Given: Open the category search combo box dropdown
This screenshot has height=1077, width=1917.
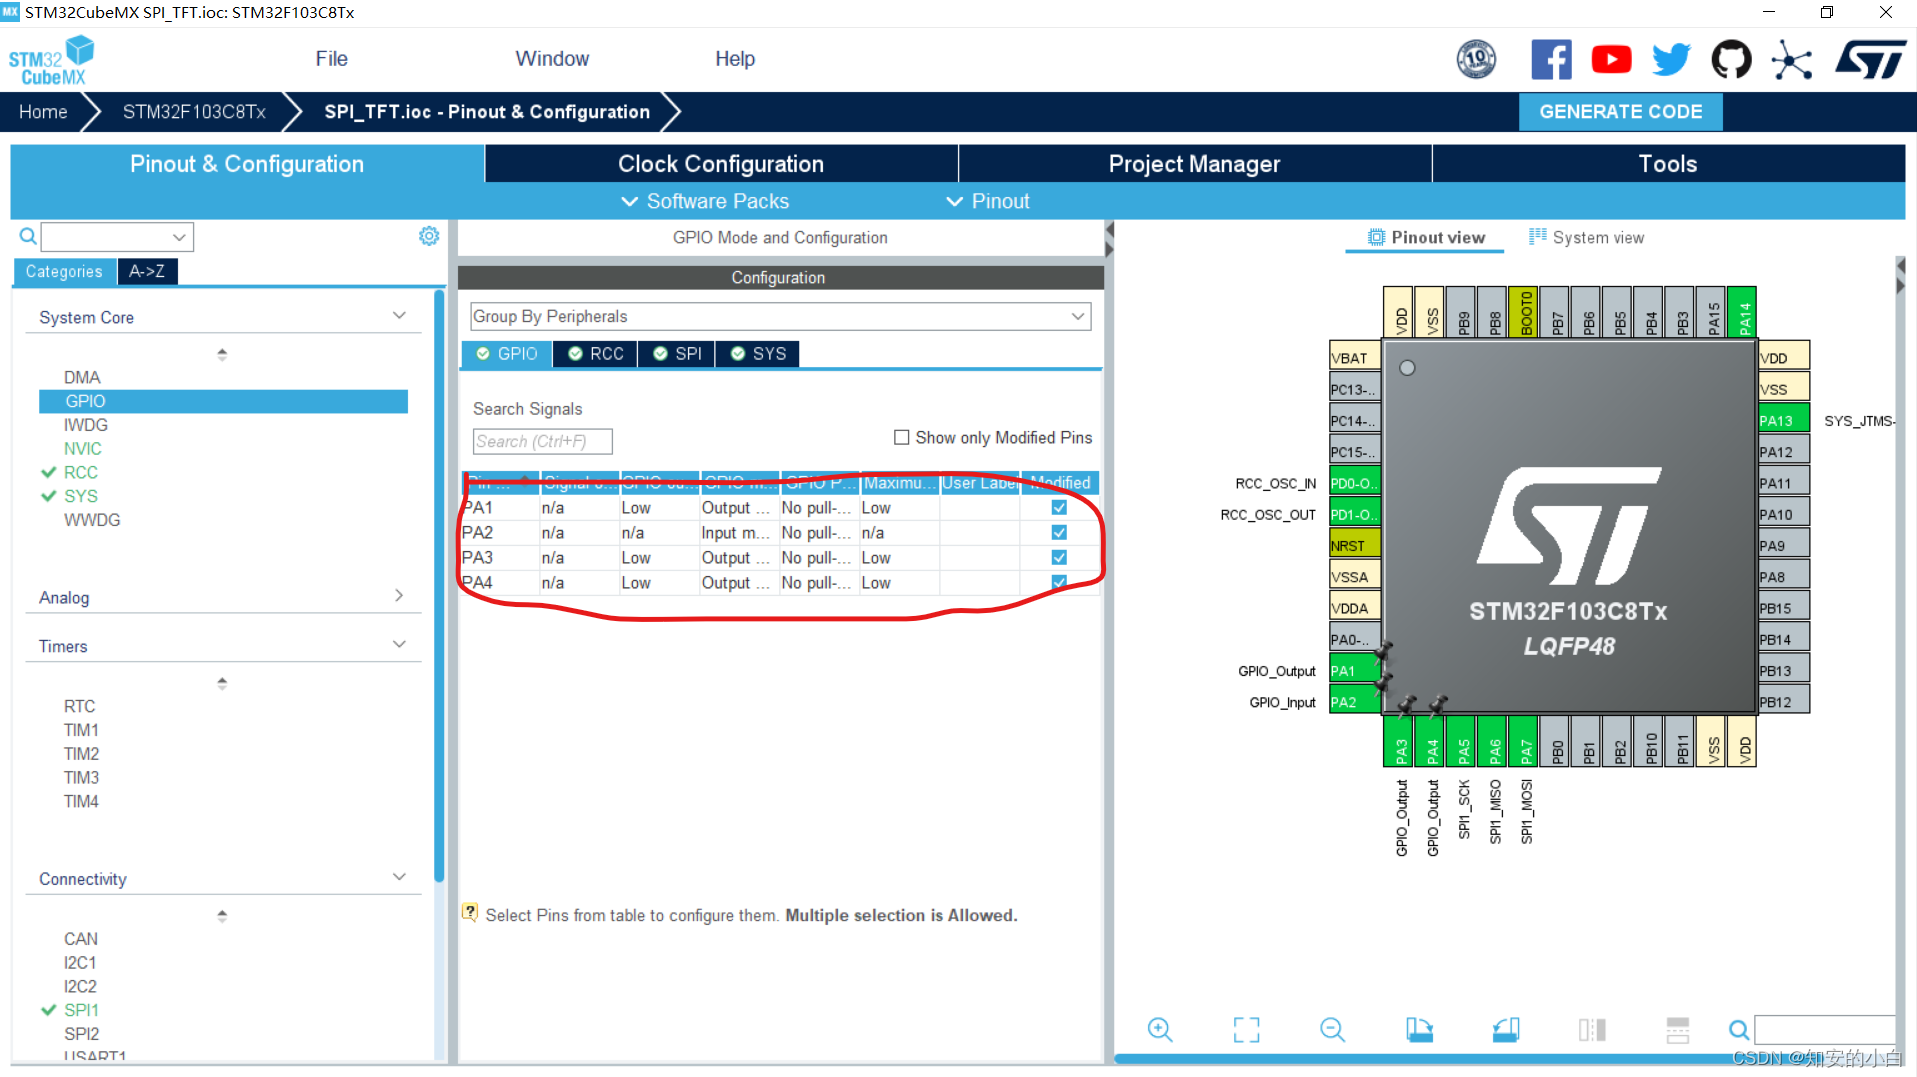Looking at the screenshot, I should (179, 237).
